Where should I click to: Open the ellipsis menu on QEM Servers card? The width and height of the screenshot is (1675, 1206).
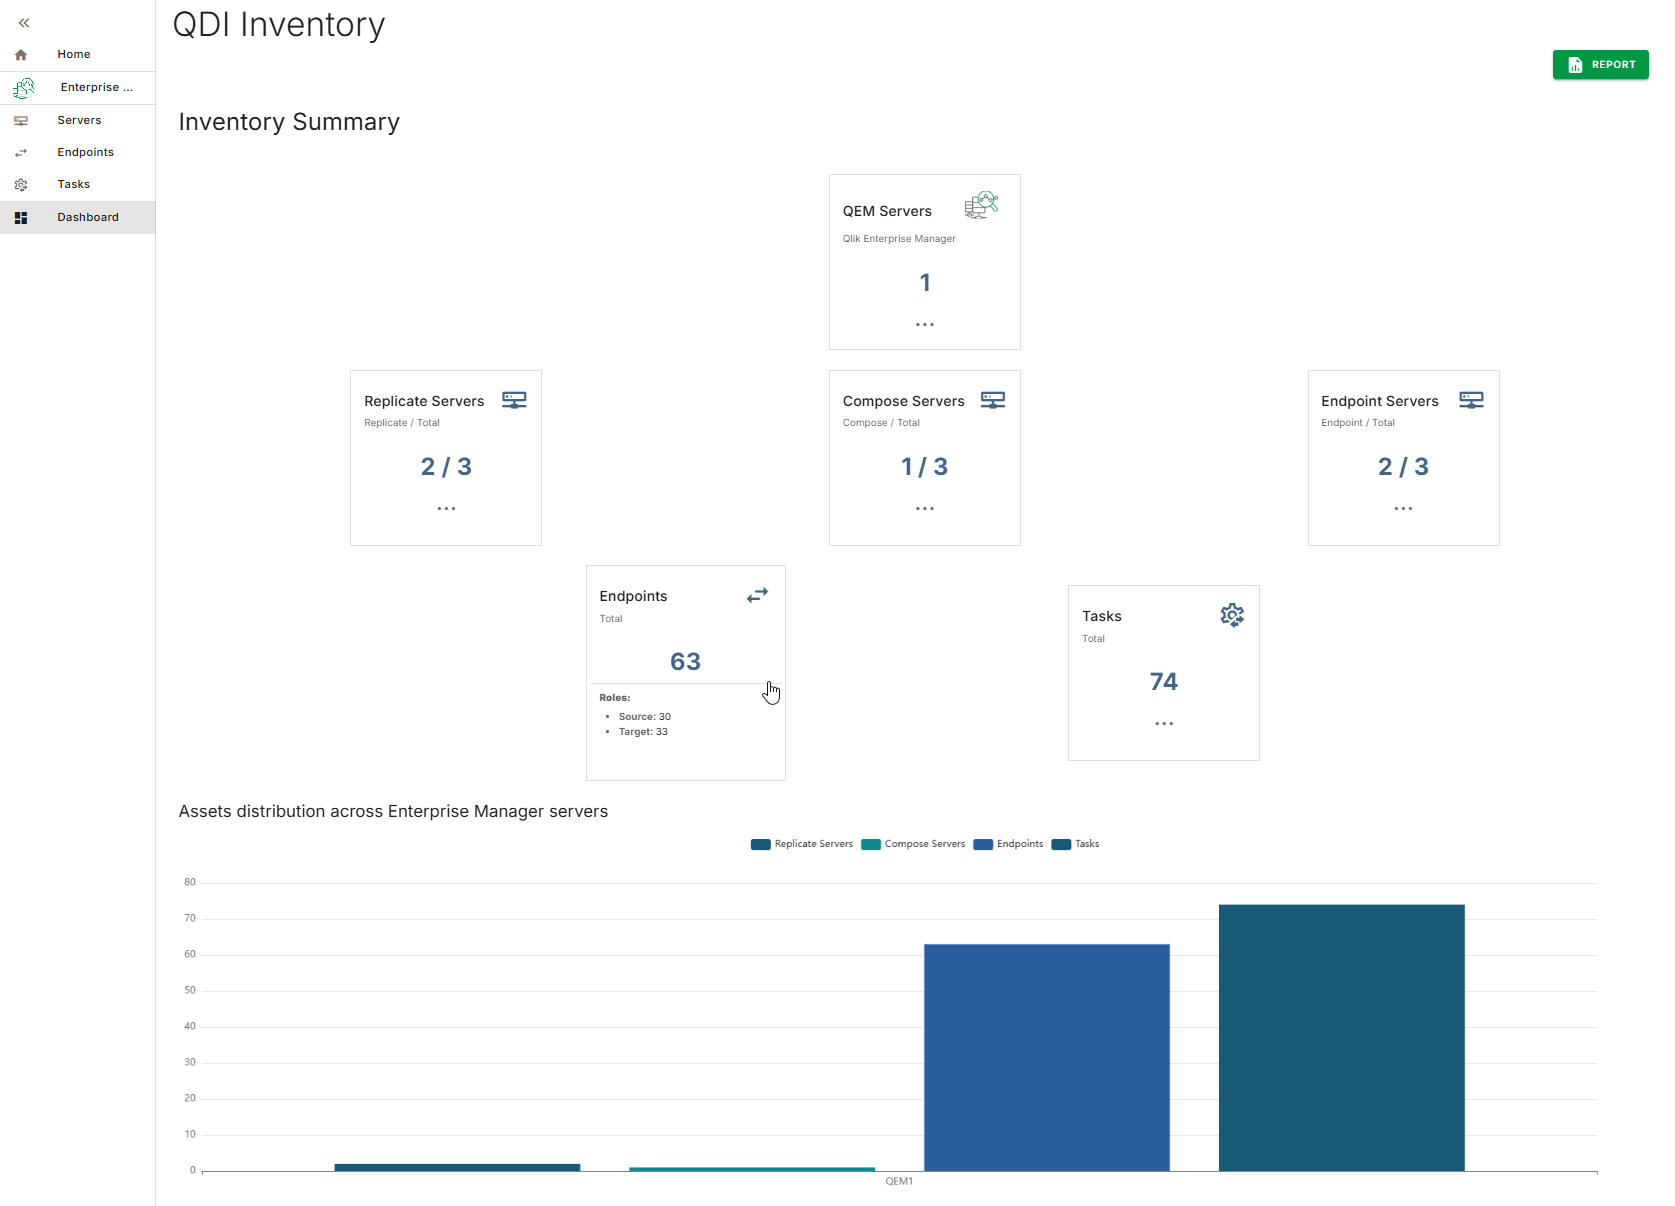coord(924,323)
